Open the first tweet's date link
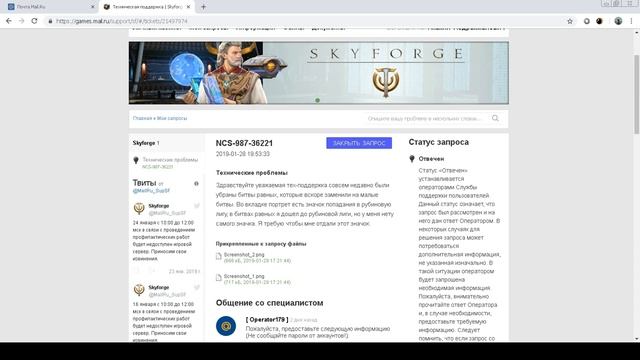 point(184,271)
